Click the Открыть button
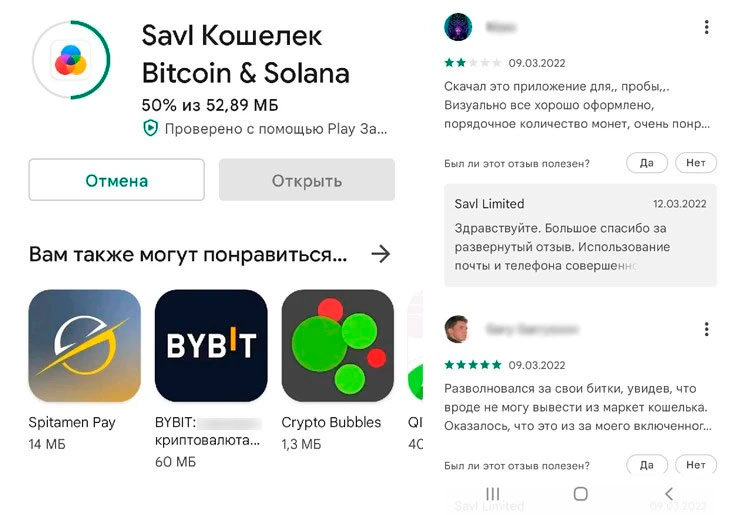This screenshot has width=738, height=515. tap(307, 180)
